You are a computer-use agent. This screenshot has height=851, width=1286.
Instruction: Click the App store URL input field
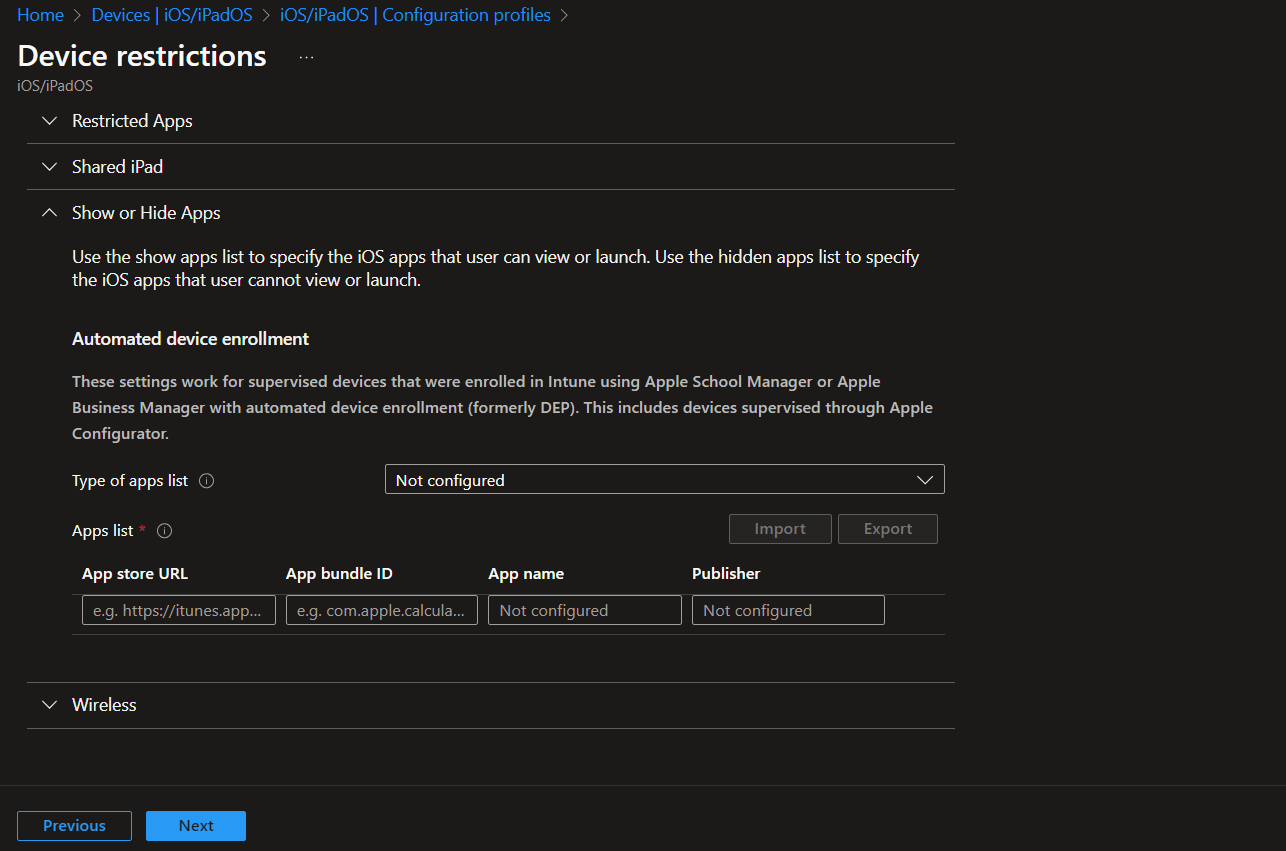pos(178,609)
